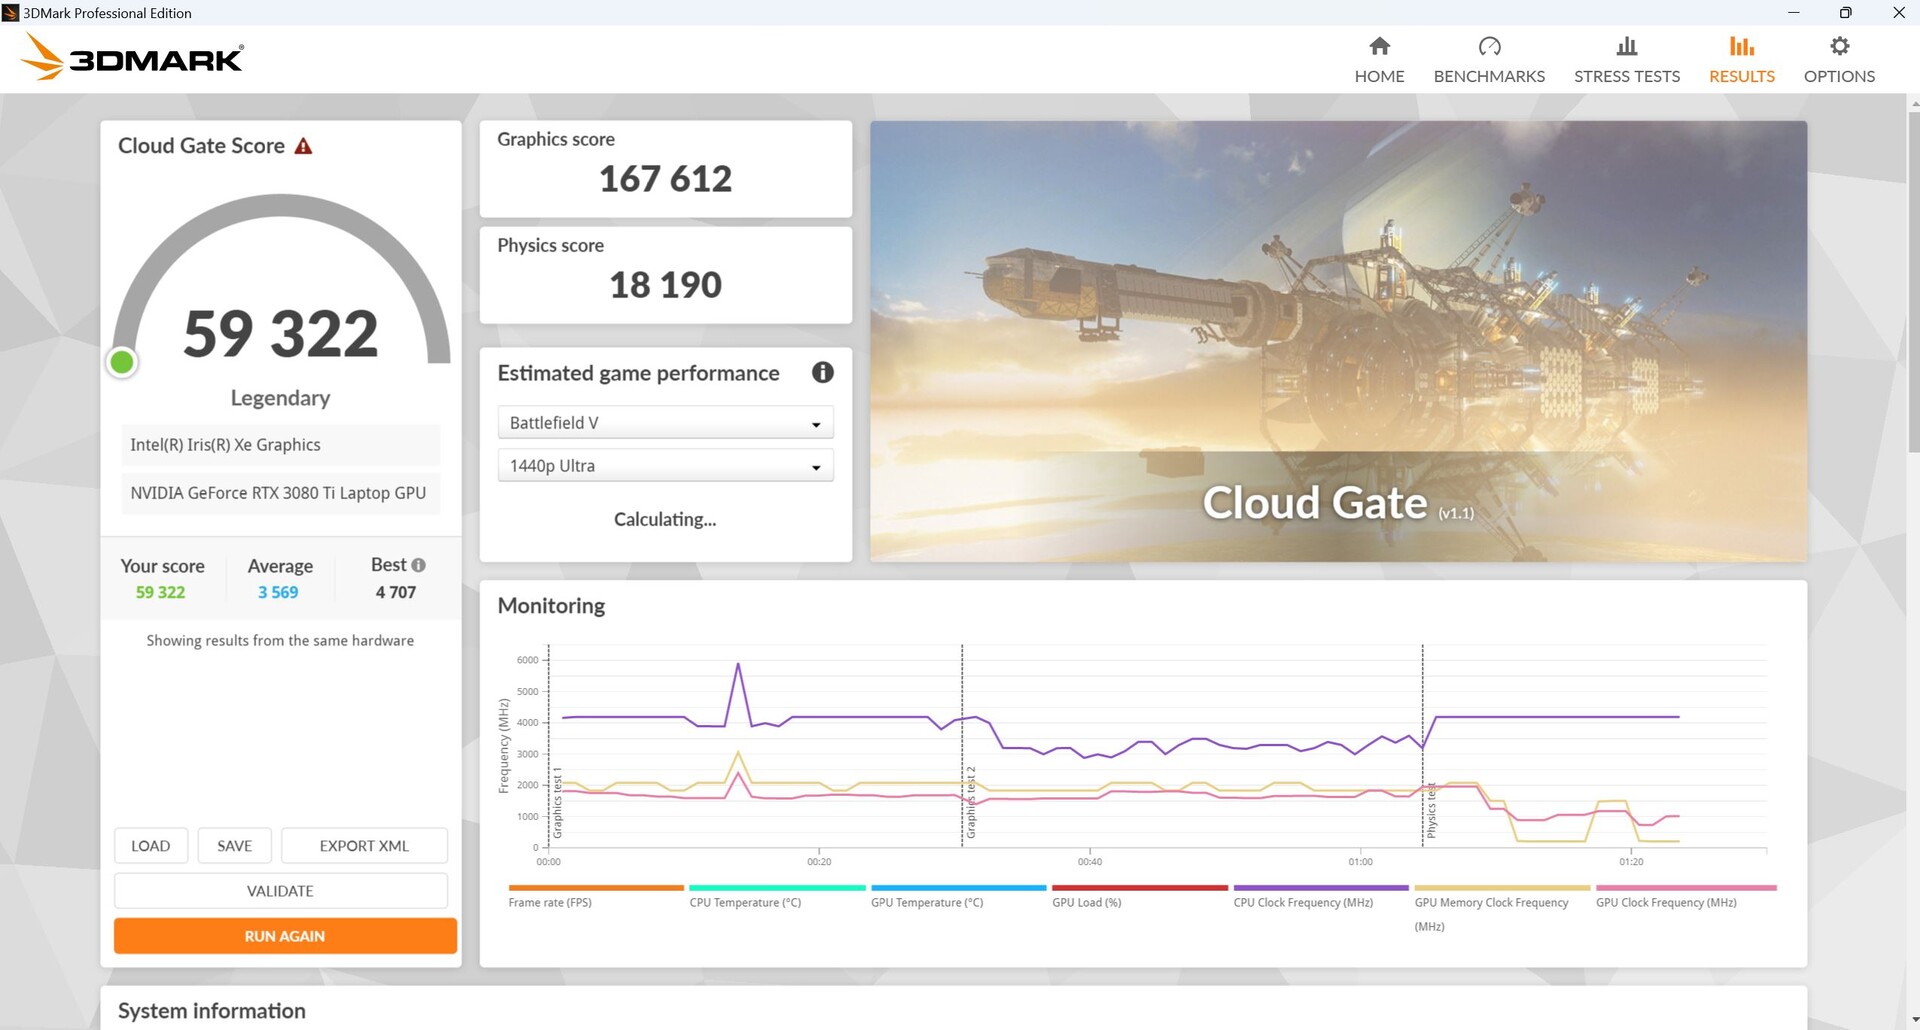1920x1030 pixels.
Task: Click the info icon beside Best
Action: [x=418, y=565]
